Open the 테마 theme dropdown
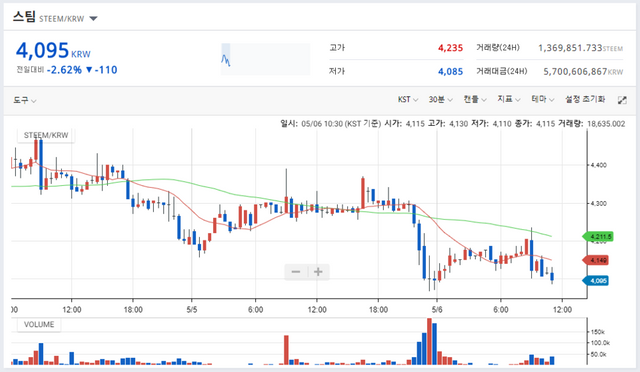 pyautogui.click(x=542, y=99)
